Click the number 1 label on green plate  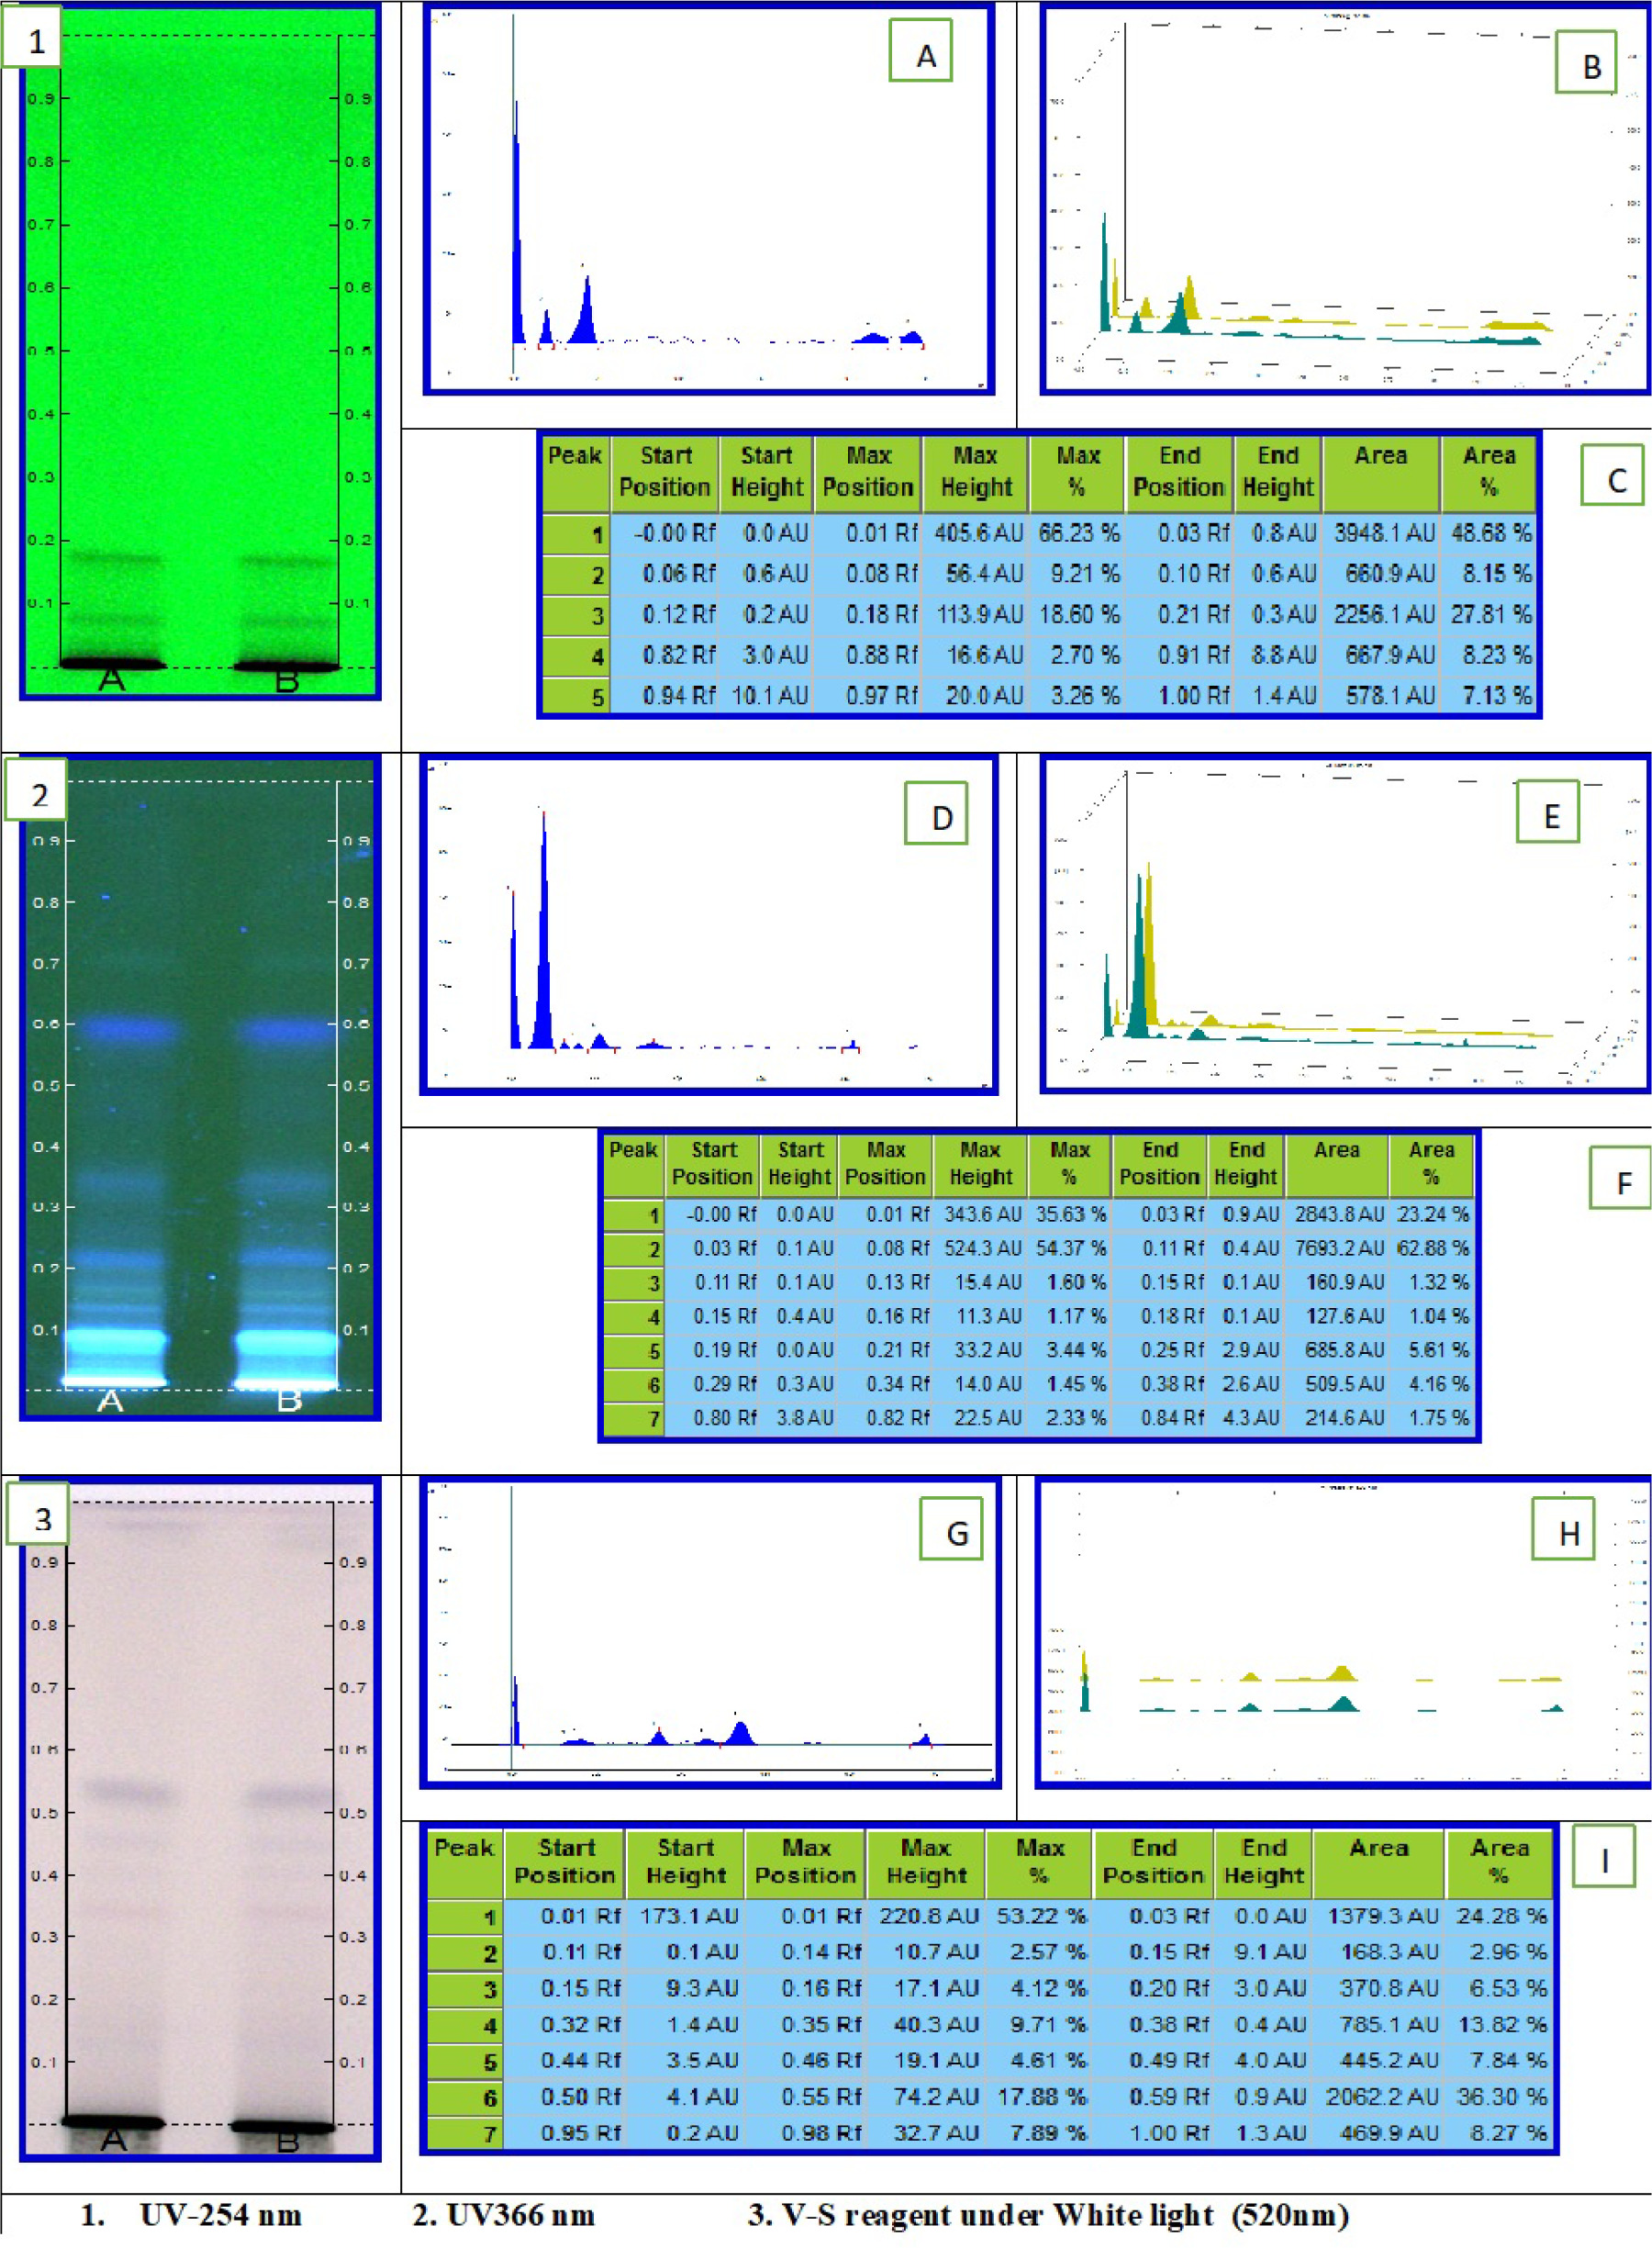tap(35, 40)
